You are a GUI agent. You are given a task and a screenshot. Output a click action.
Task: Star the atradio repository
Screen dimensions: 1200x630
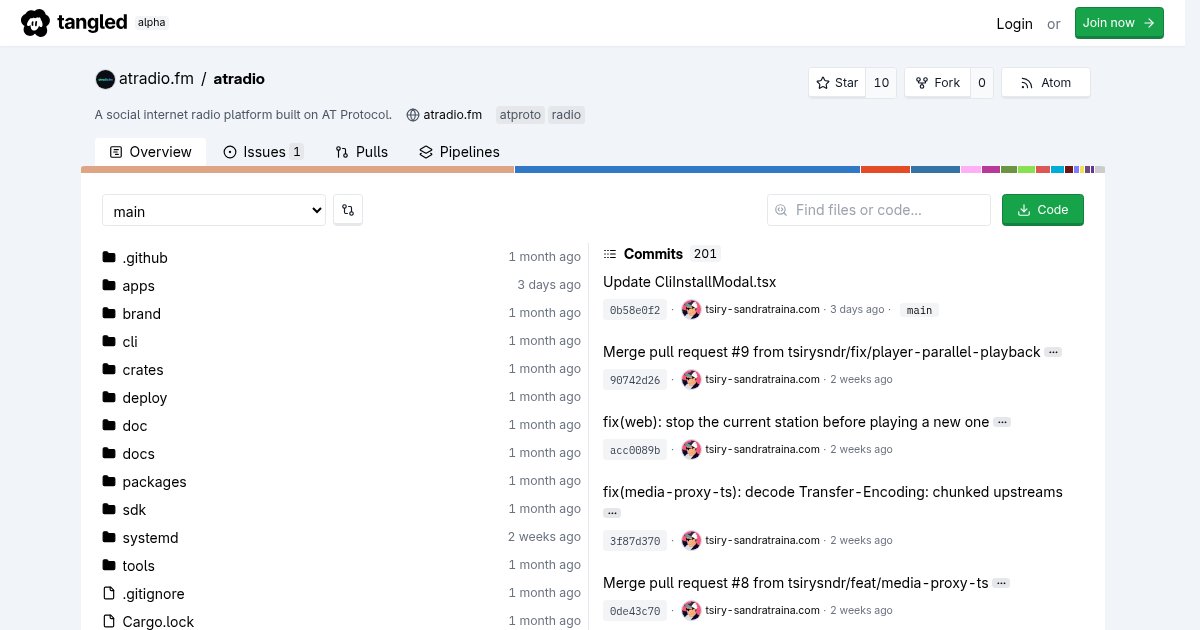click(x=837, y=83)
